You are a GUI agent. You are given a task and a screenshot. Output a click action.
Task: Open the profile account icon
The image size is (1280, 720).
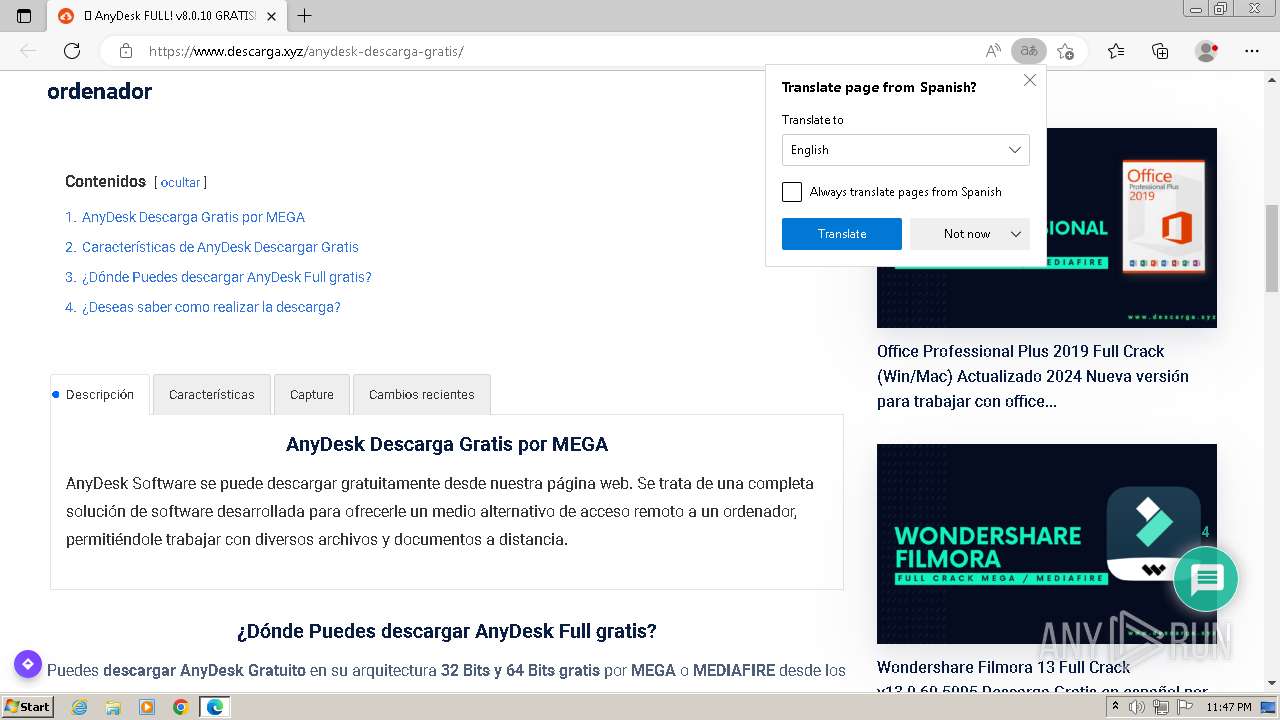pyautogui.click(x=1207, y=51)
